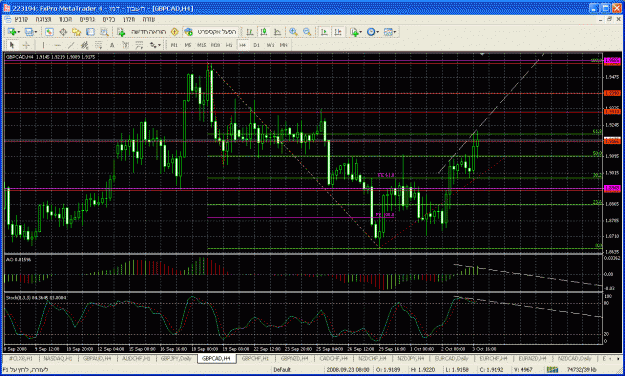Select the H4 timeframe

click(242, 45)
